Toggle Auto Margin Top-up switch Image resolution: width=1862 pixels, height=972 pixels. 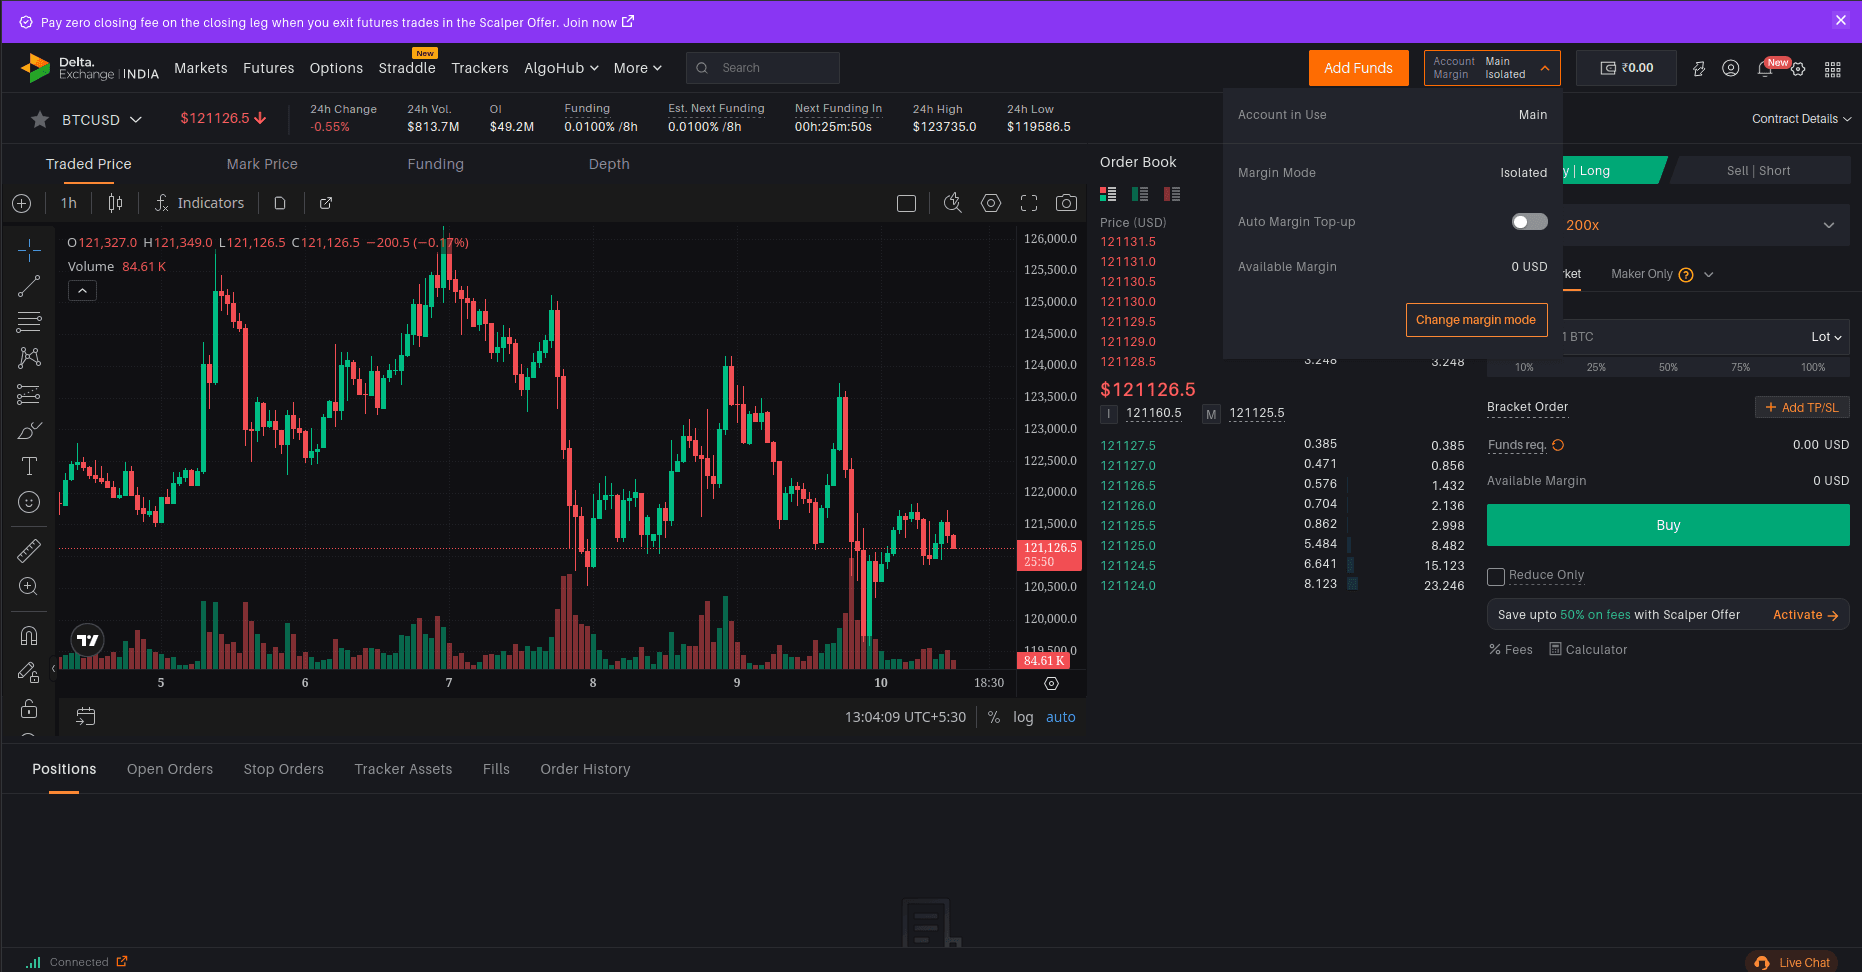[1529, 221]
